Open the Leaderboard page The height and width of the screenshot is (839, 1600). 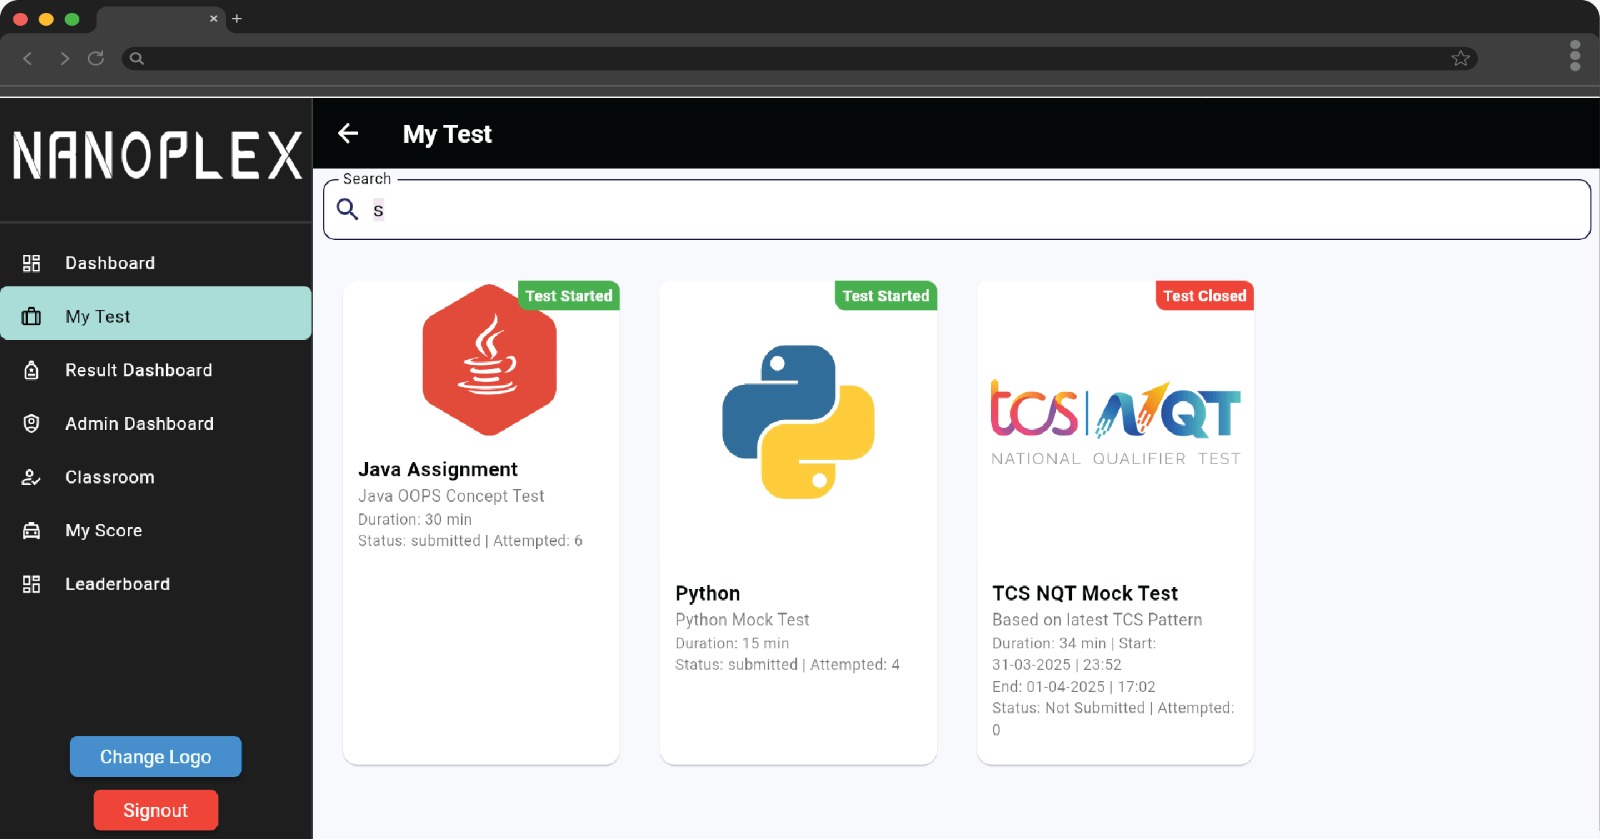(x=156, y=584)
